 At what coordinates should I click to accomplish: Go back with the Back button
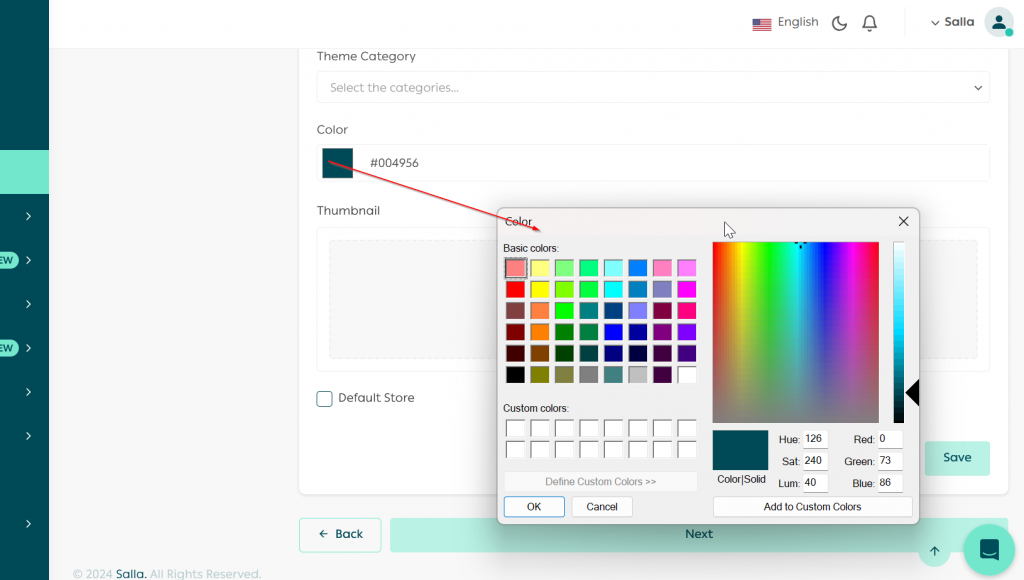point(340,534)
